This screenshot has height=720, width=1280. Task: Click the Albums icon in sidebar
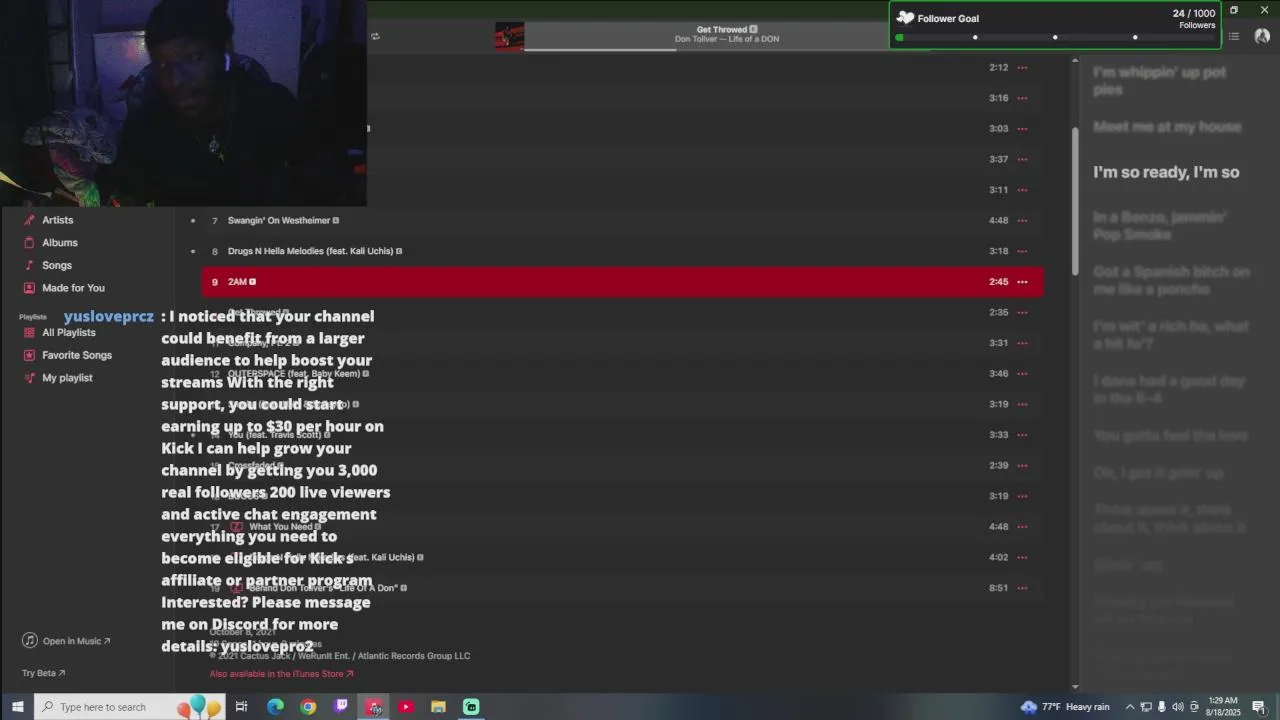click(x=30, y=242)
